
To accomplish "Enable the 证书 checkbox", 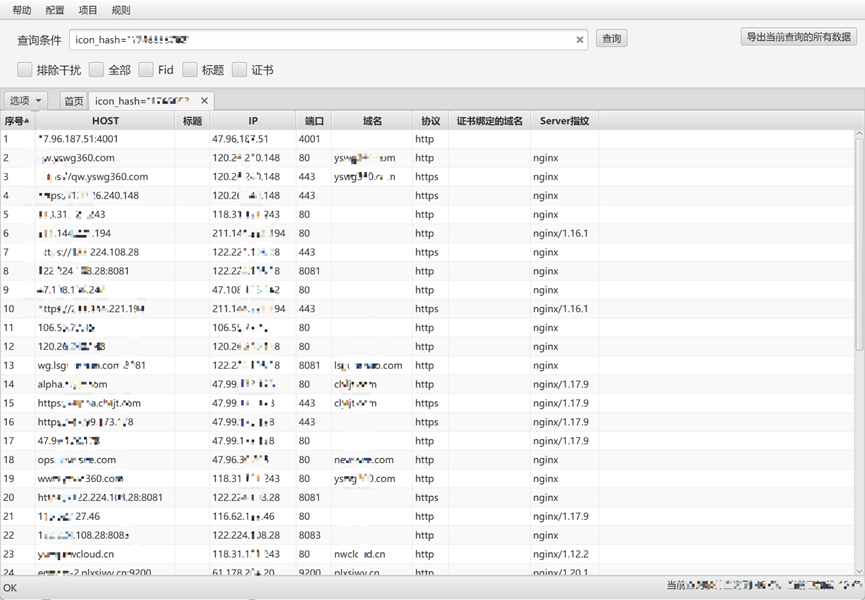I will coord(240,70).
